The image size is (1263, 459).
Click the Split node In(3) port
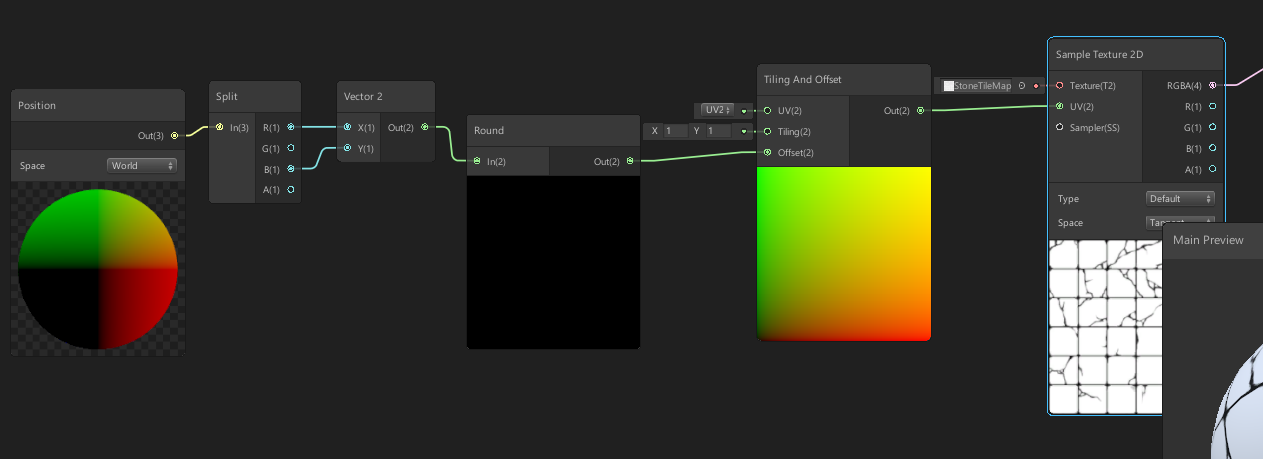pos(220,127)
